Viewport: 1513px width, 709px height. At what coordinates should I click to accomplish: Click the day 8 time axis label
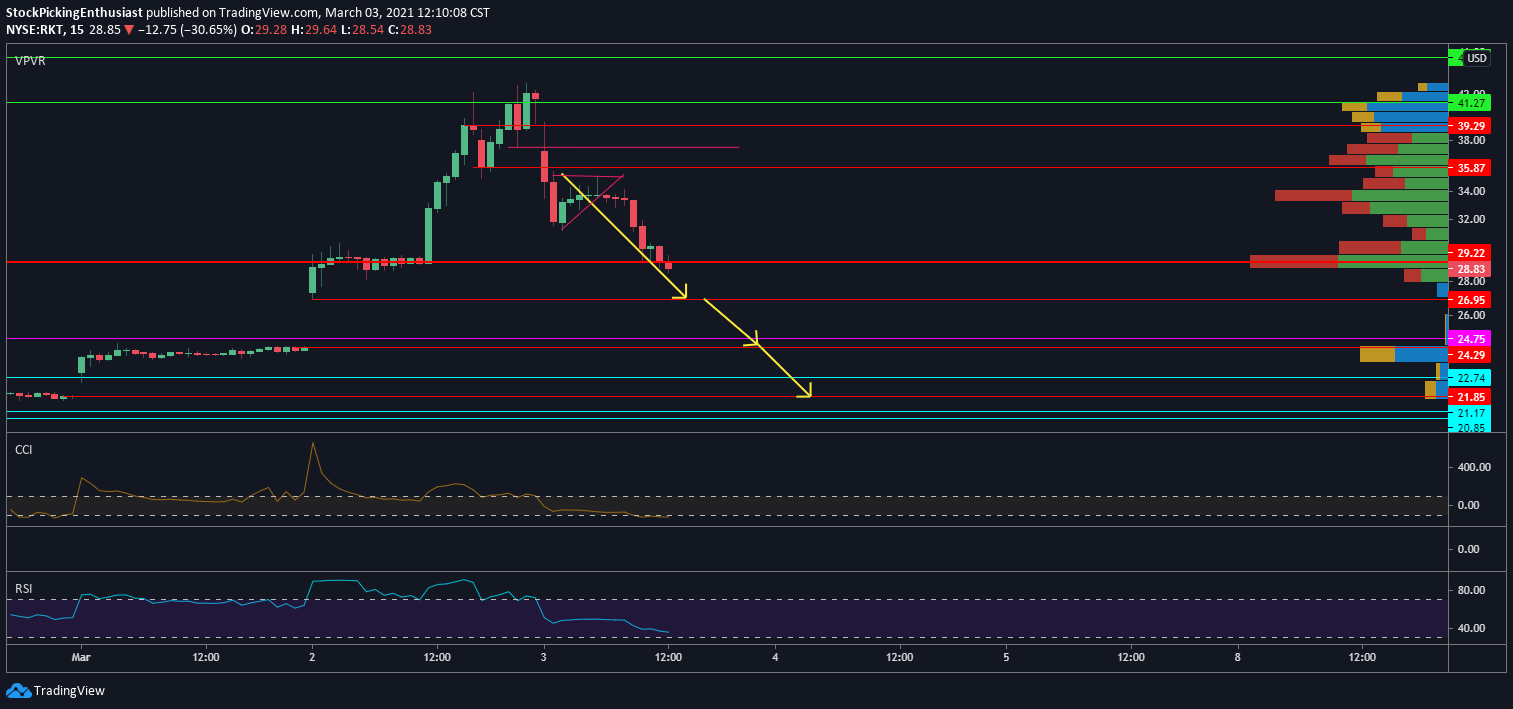click(1238, 657)
